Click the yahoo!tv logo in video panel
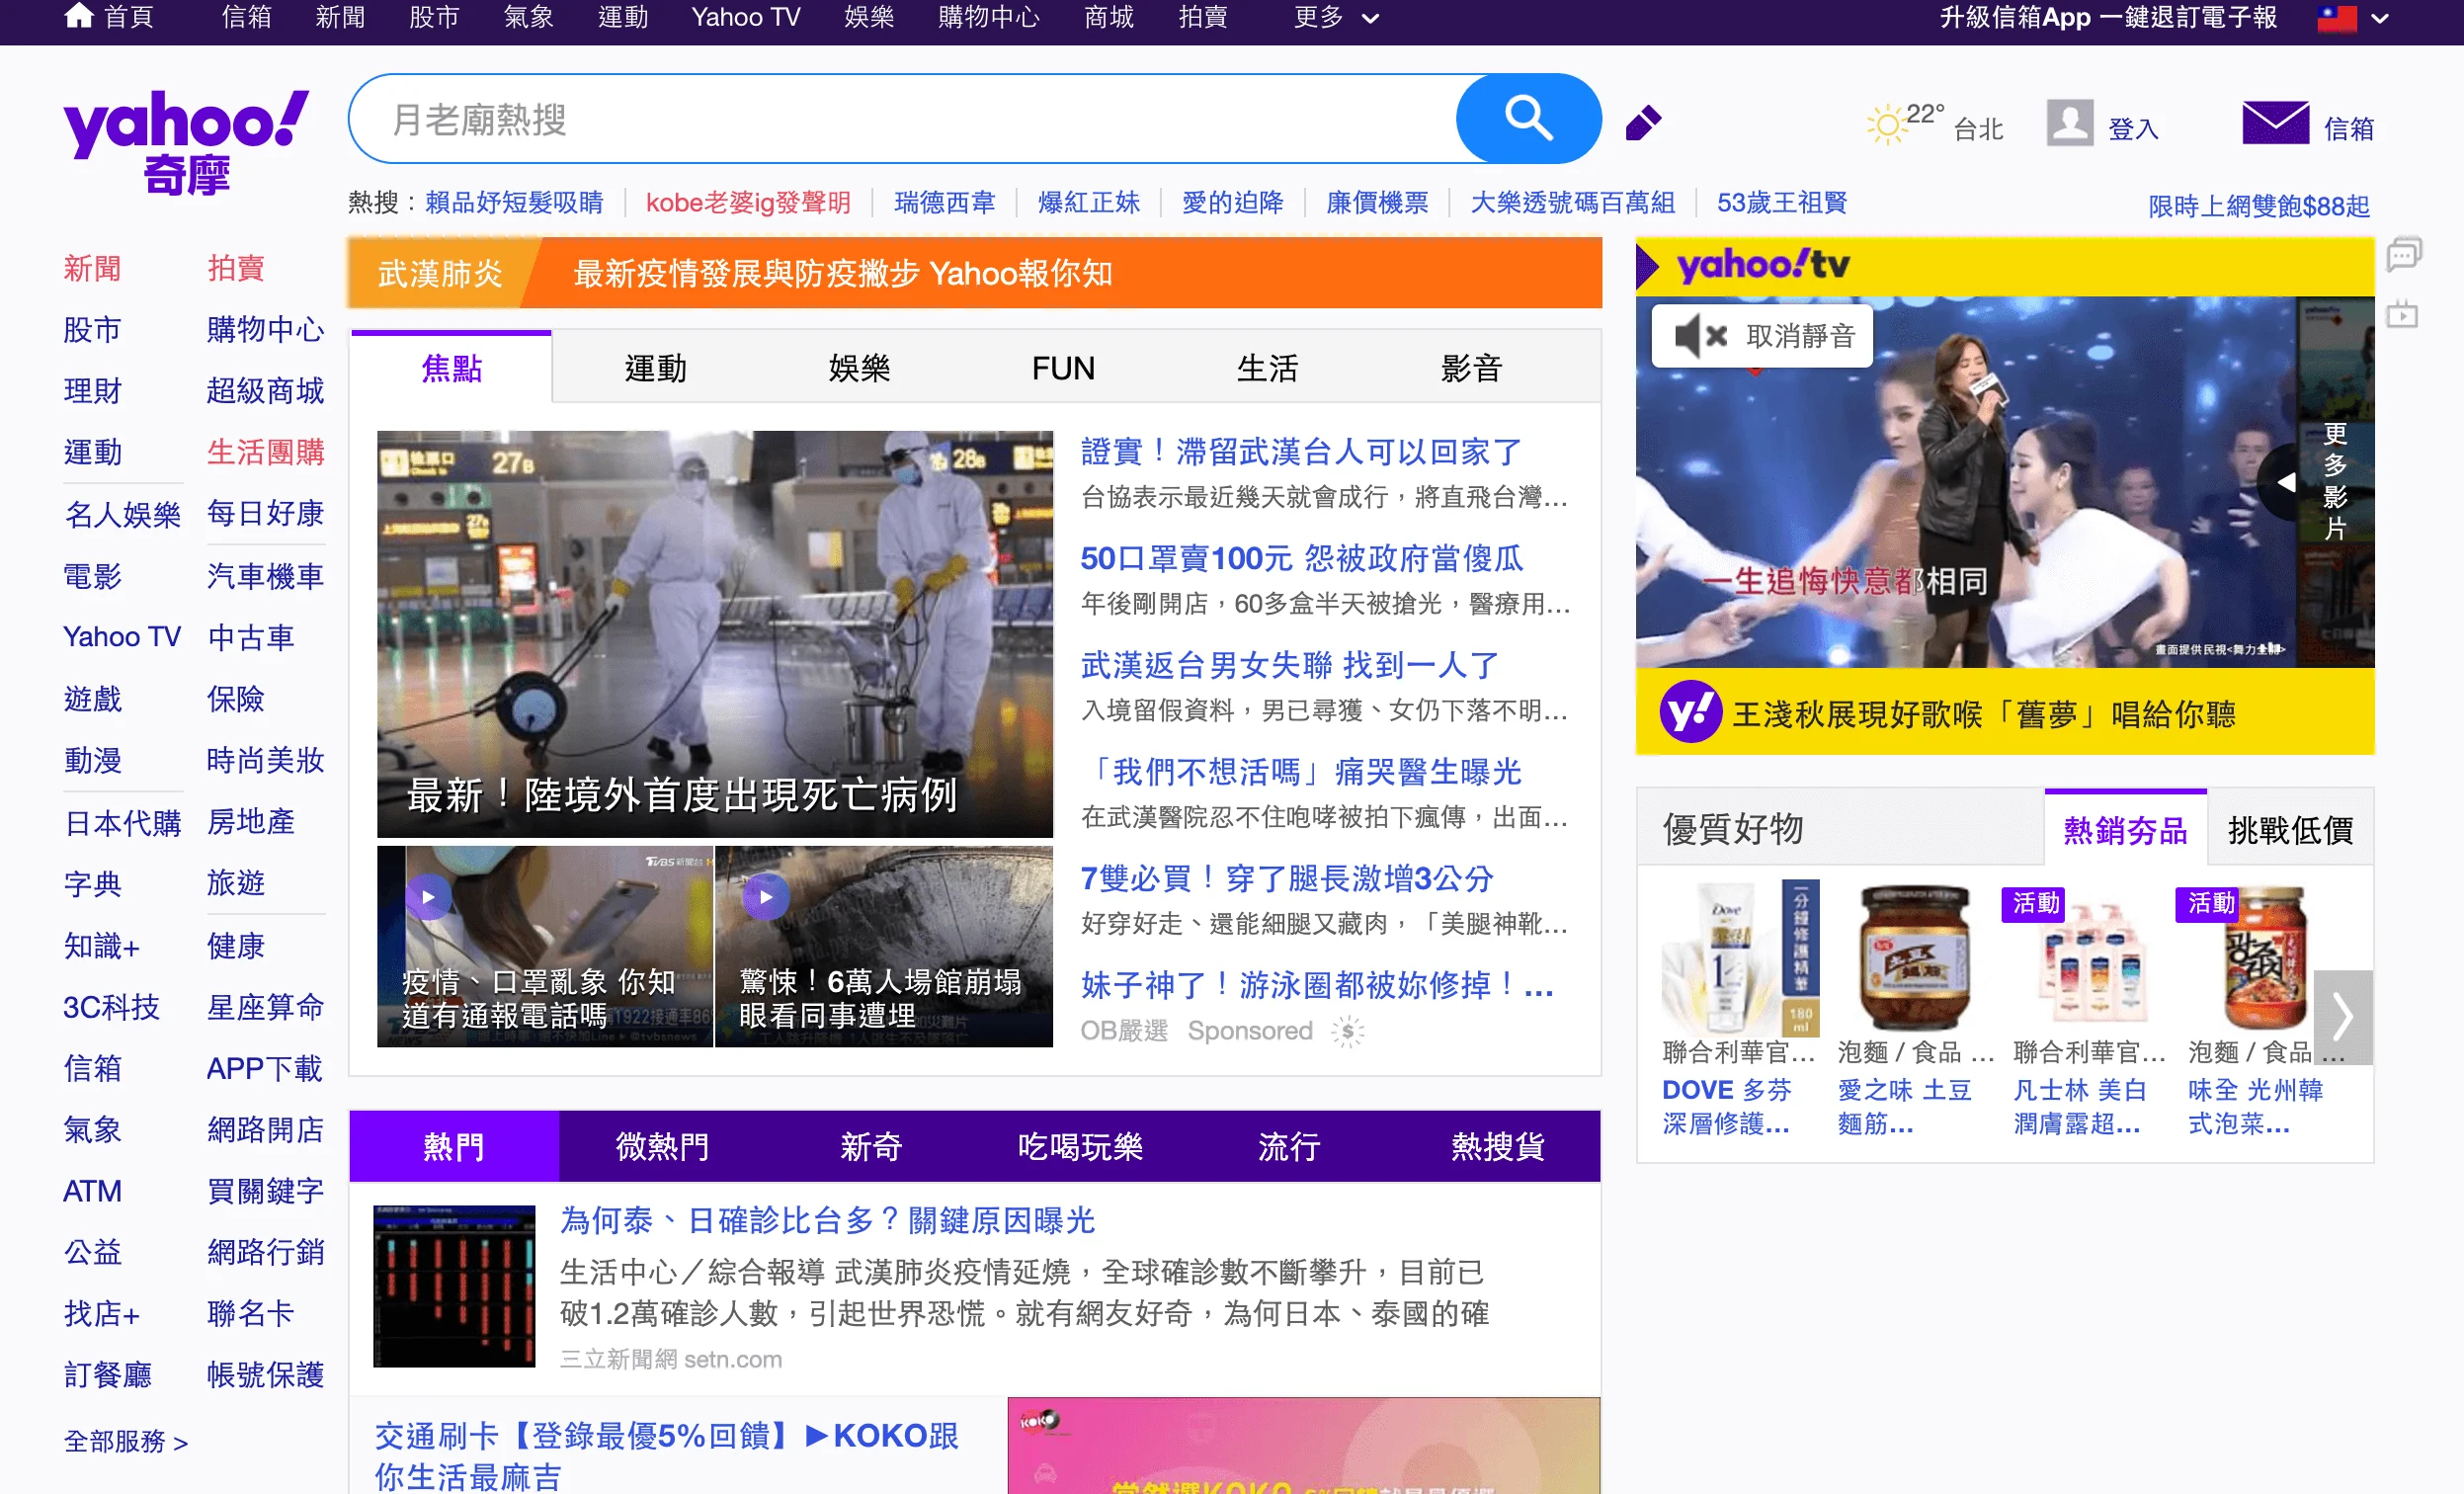Image resolution: width=2464 pixels, height=1494 pixels. (1763, 265)
